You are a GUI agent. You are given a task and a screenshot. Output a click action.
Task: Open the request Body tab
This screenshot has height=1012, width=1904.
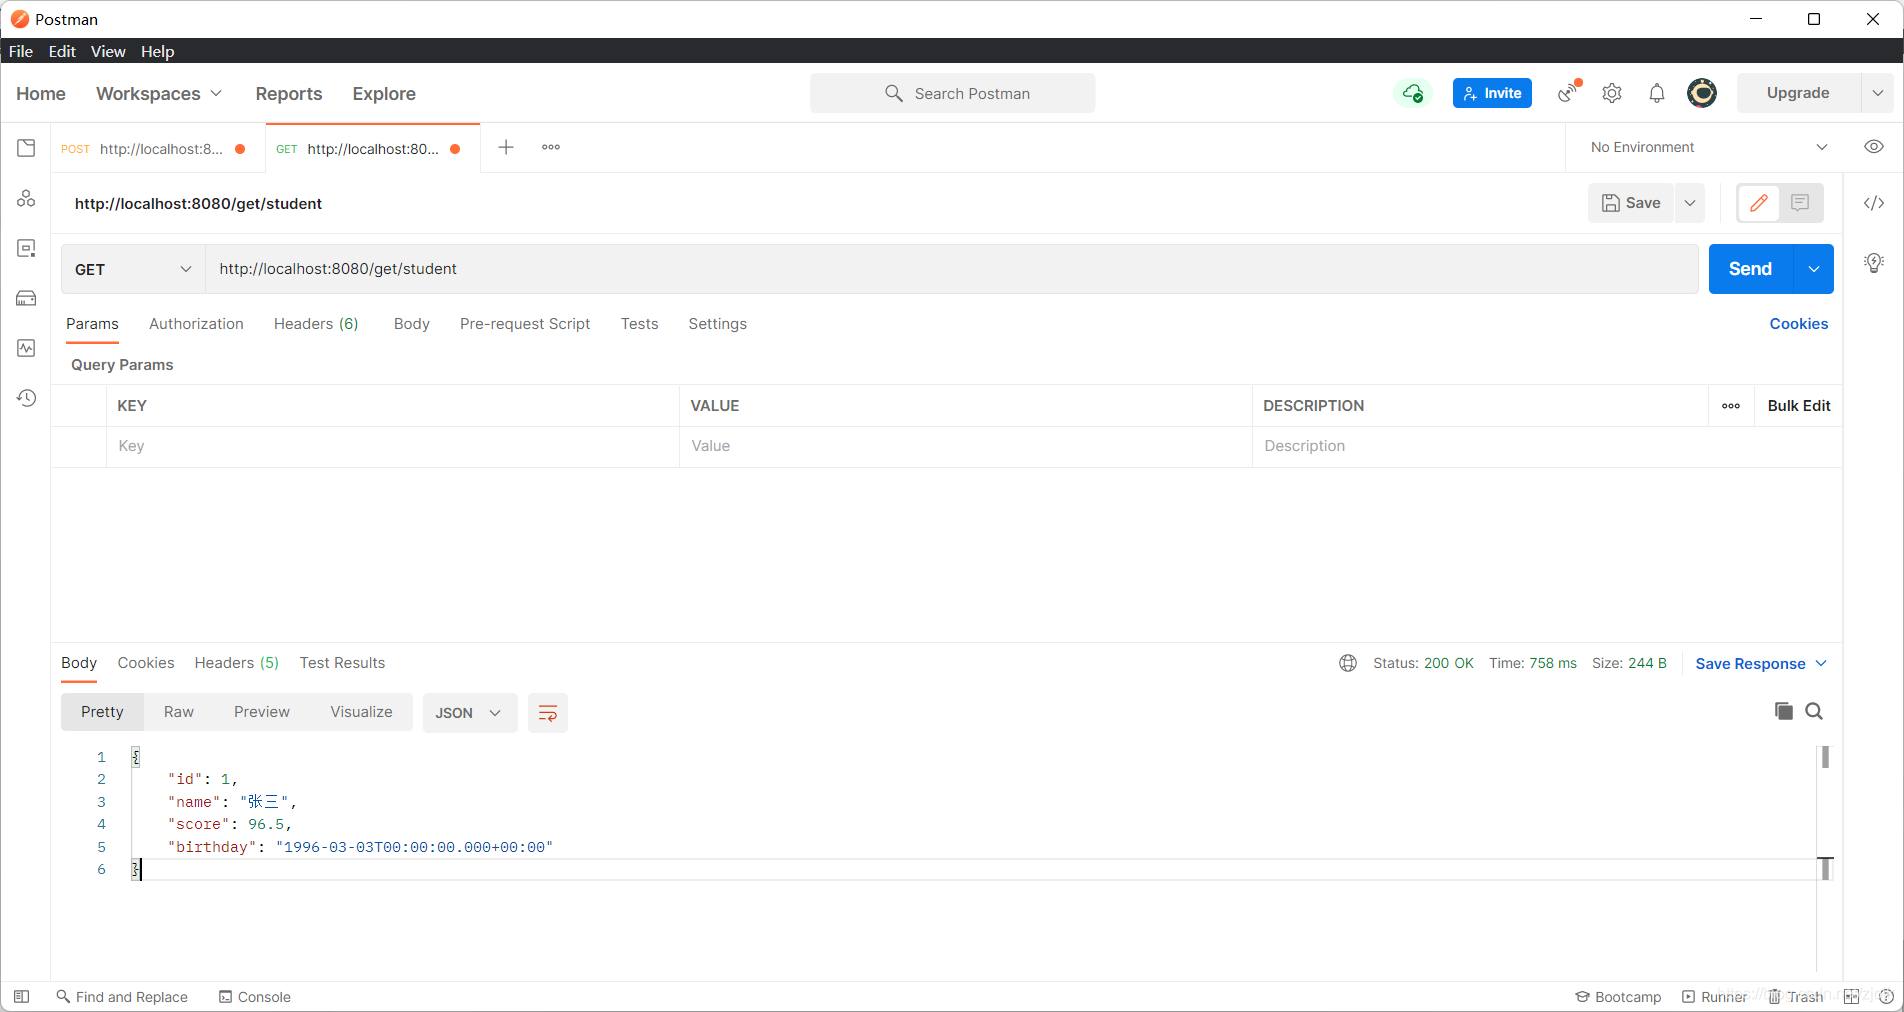tap(412, 324)
